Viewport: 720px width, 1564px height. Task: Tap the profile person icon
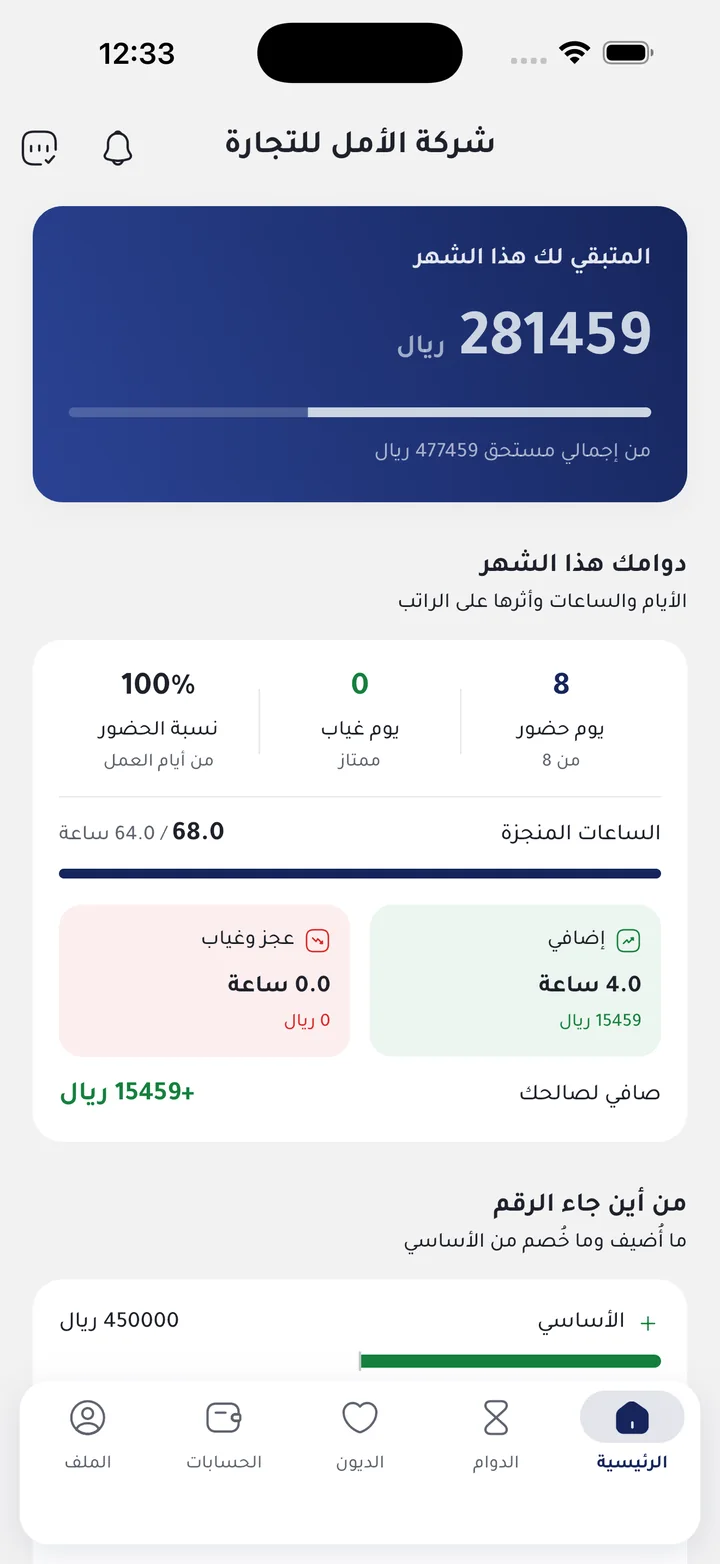point(88,1417)
